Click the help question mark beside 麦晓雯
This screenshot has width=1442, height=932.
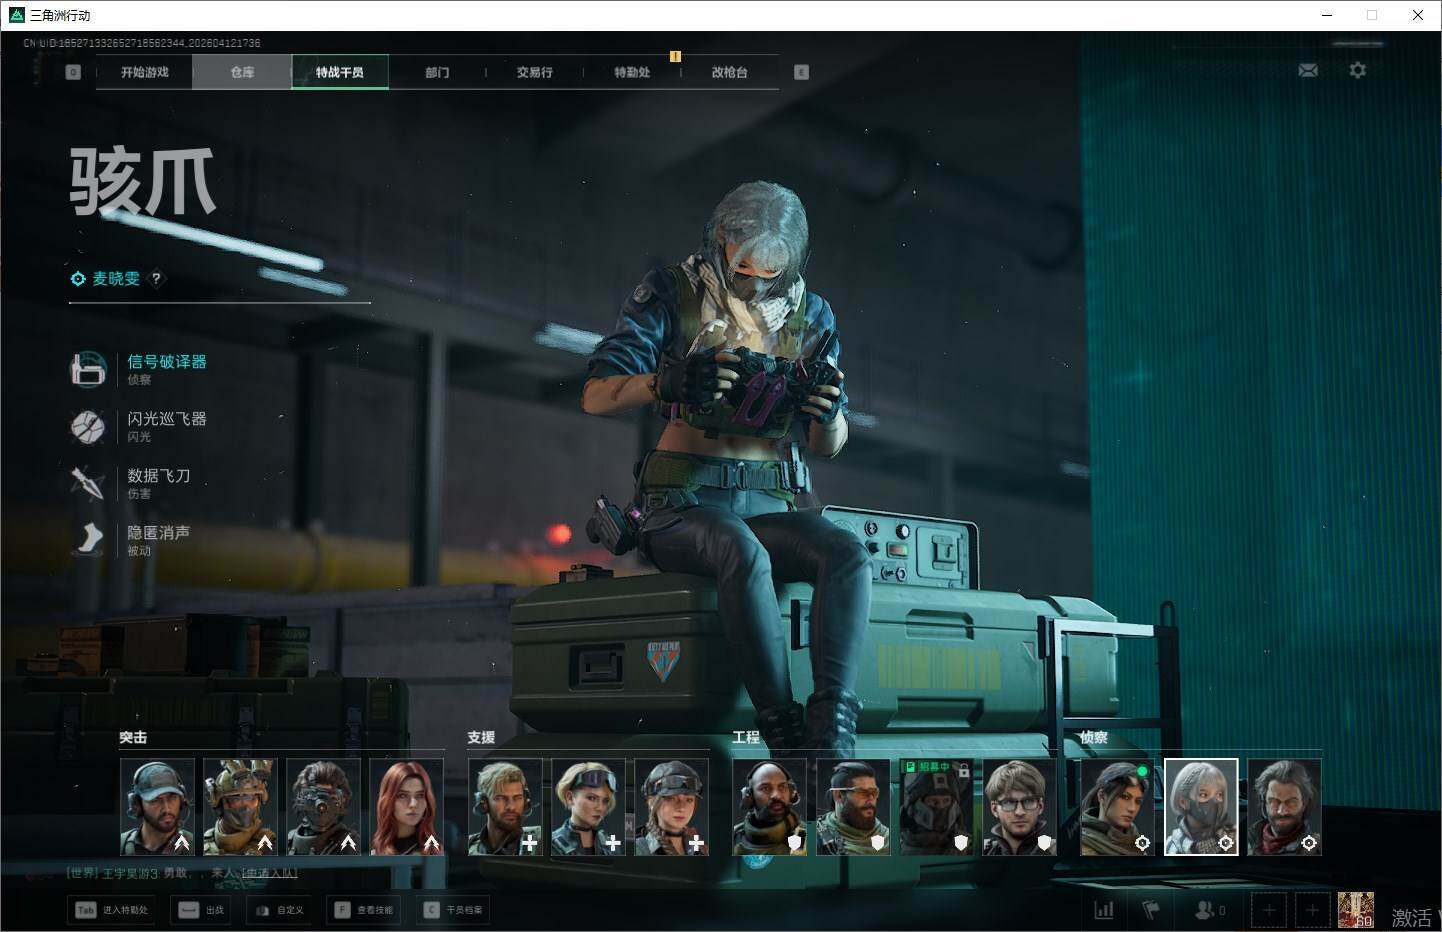(156, 279)
